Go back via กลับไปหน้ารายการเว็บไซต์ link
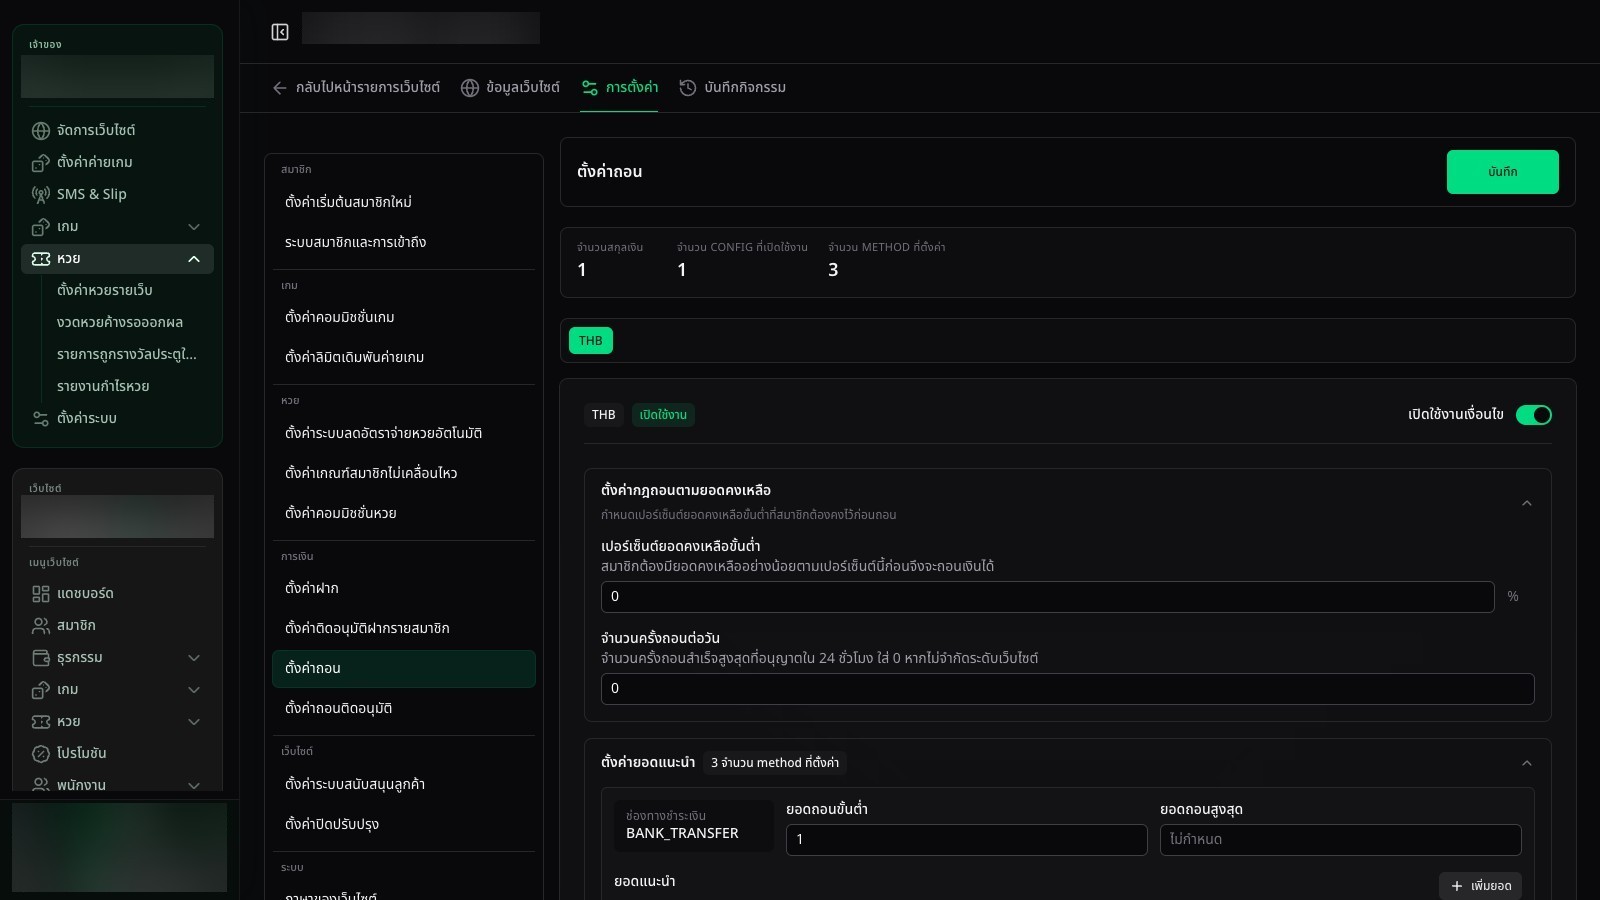This screenshot has width=1600, height=900. (356, 88)
